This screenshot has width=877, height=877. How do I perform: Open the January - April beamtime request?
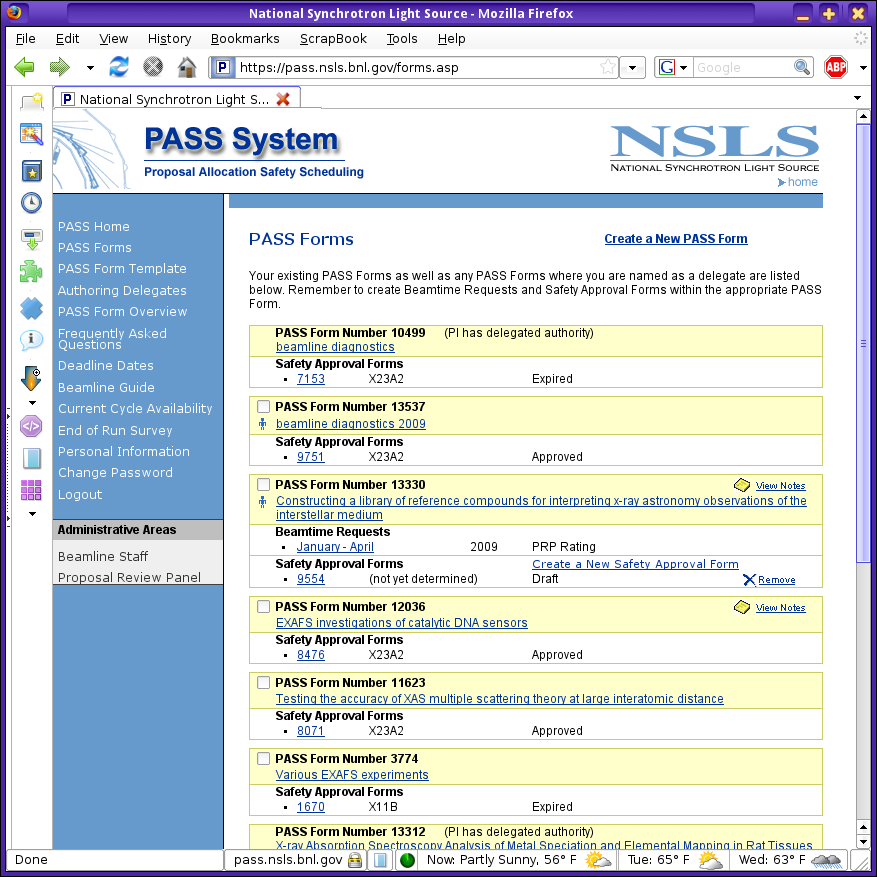click(x=335, y=546)
